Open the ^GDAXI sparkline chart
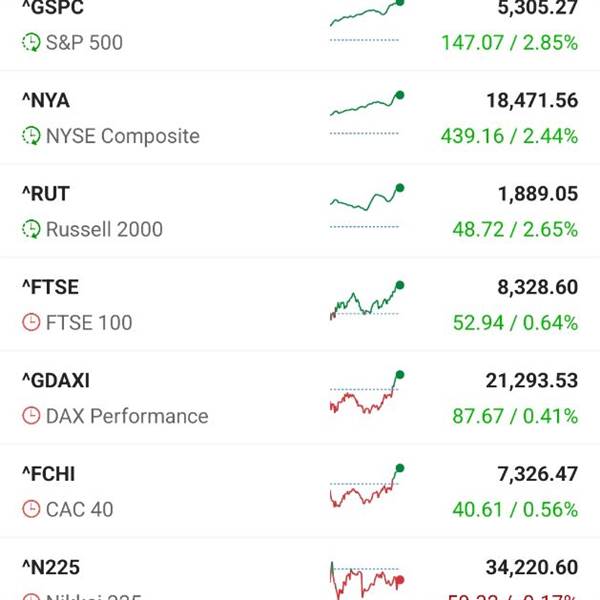Screen dimensions: 600x600 pos(367,392)
